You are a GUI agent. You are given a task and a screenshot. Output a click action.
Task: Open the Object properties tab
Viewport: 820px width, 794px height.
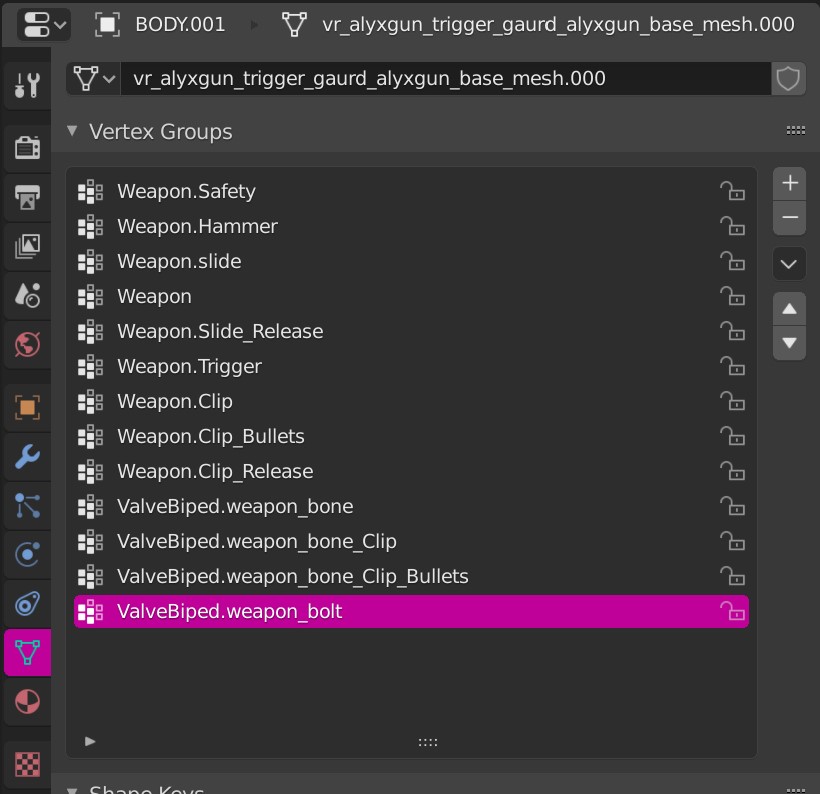pos(27,407)
